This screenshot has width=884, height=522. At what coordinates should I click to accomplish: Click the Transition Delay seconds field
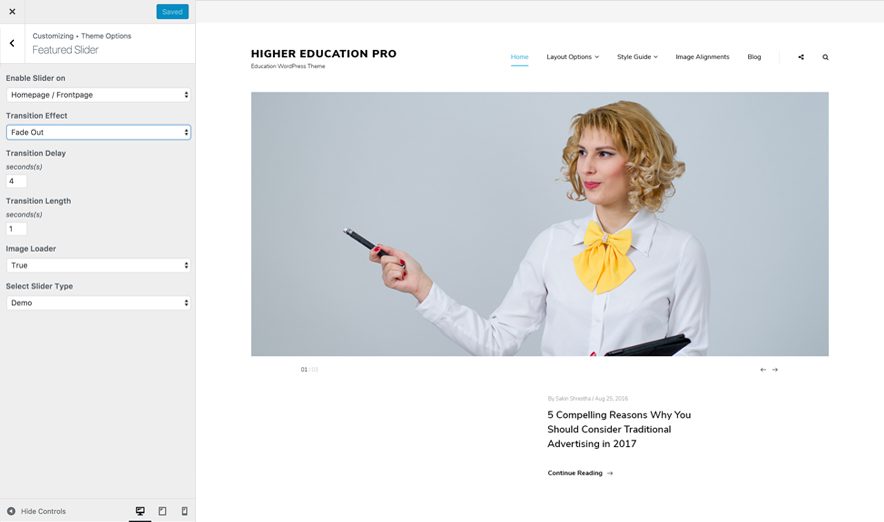click(17, 181)
